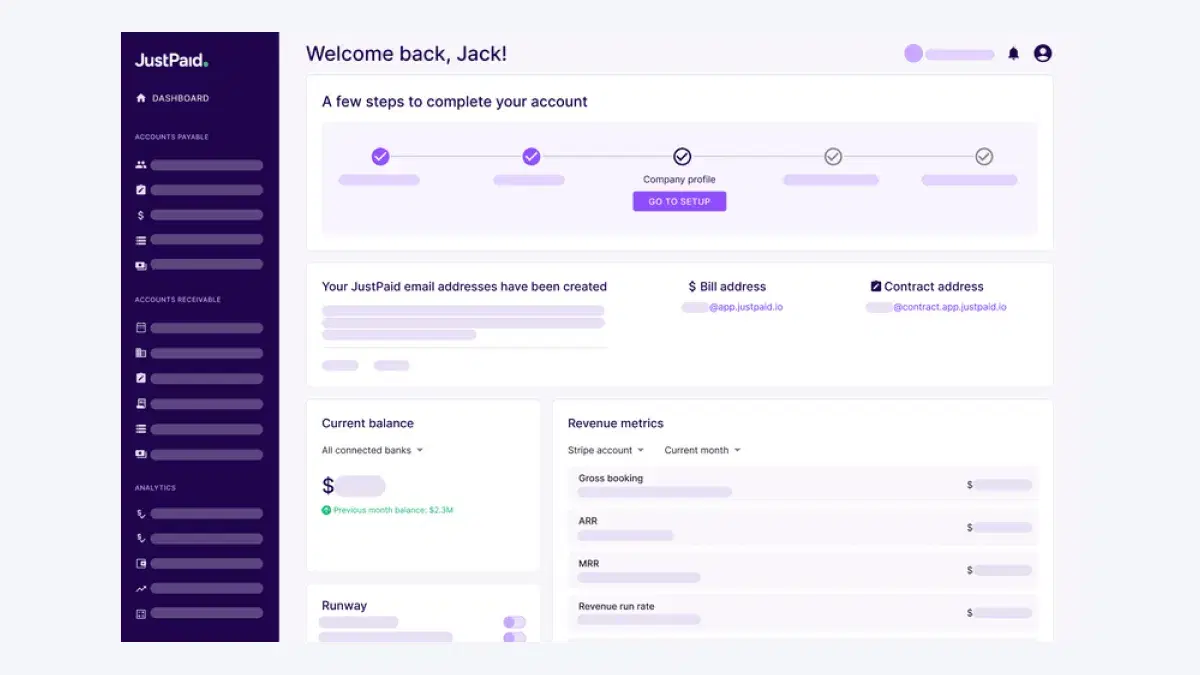1200x675 pixels.
Task: Click the pencil icon under Accounts Receivable
Action: click(141, 378)
